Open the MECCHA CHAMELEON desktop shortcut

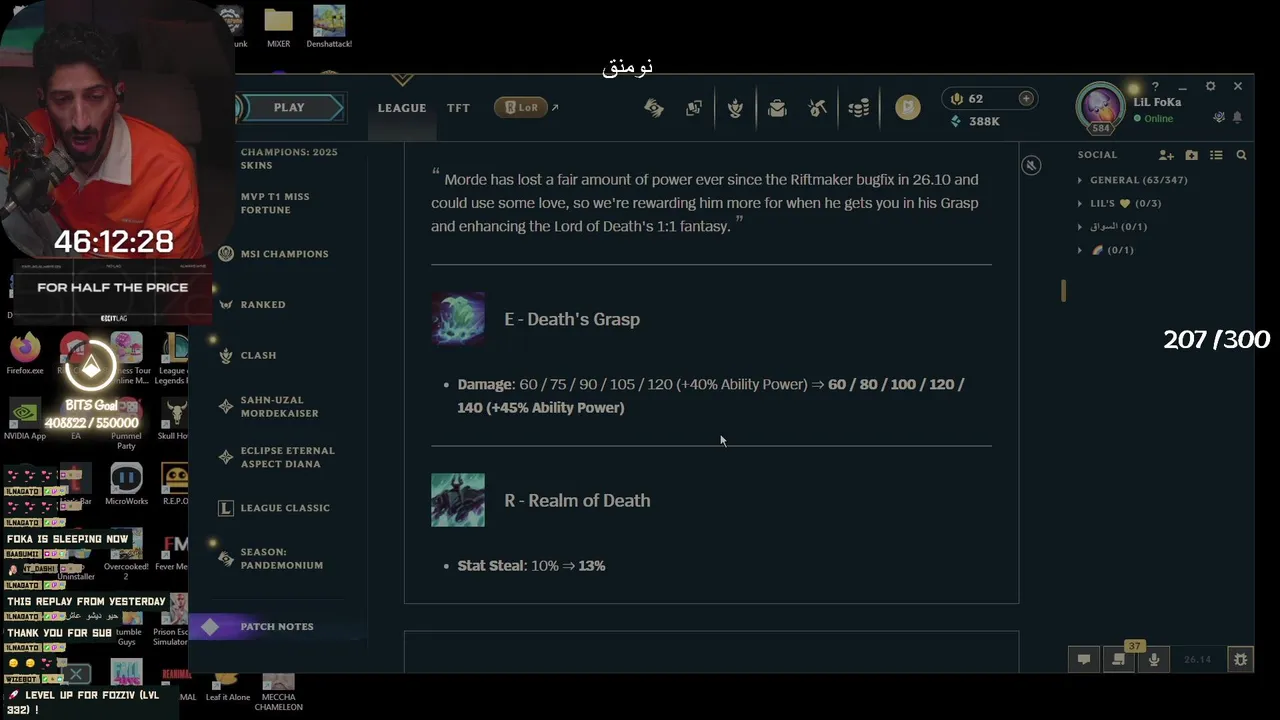click(x=278, y=692)
